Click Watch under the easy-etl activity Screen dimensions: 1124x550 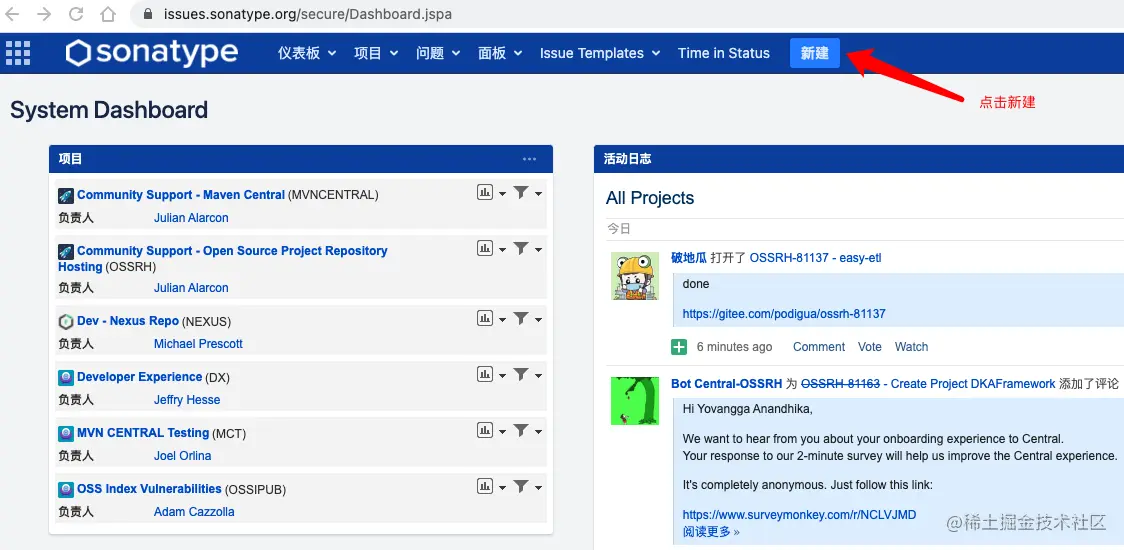[911, 347]
